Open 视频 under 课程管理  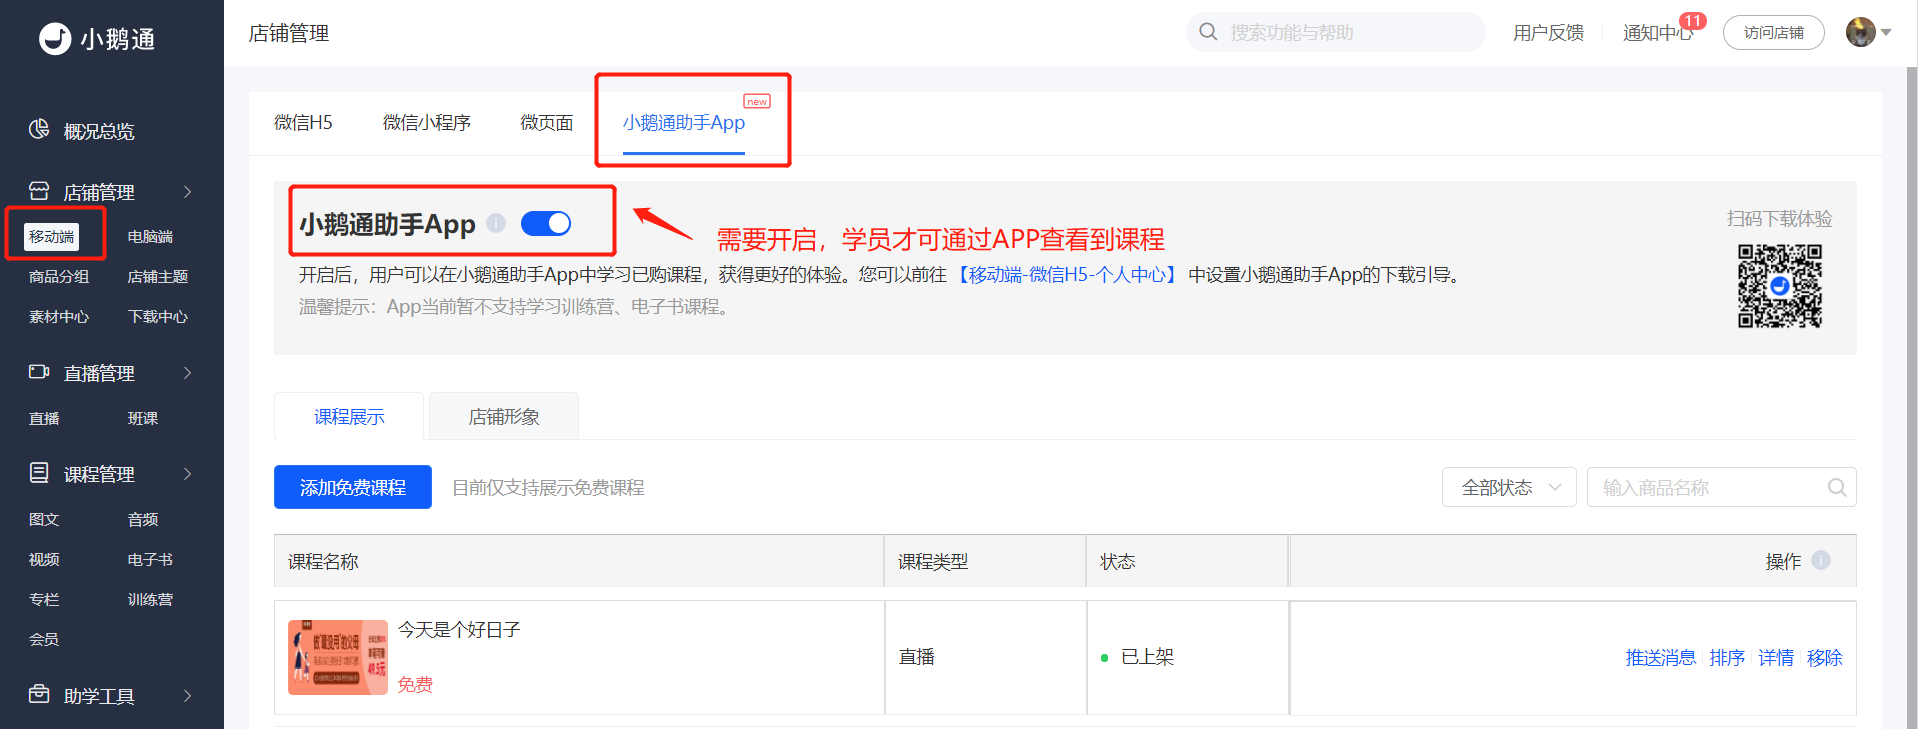44,560
